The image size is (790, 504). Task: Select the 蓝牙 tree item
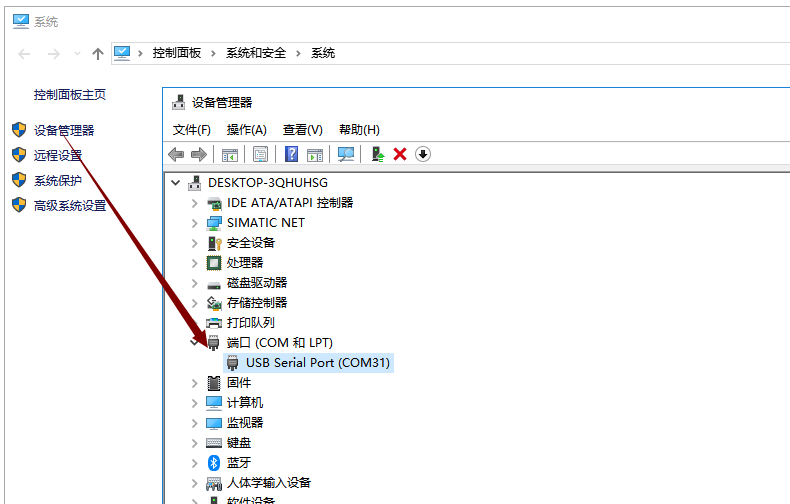pyautogui.click(x=238, y=463)
